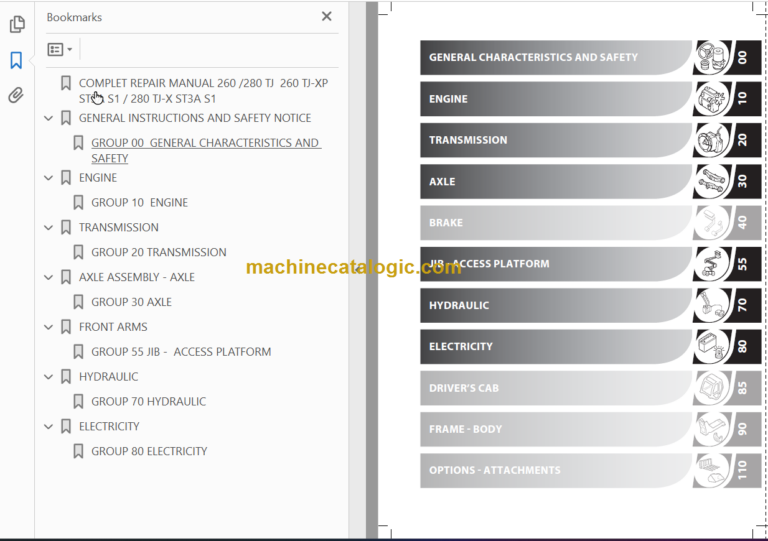Click axle icon for section 30
Screen dimensions: 768x541
pyautogui.click(x=712, y=182)
